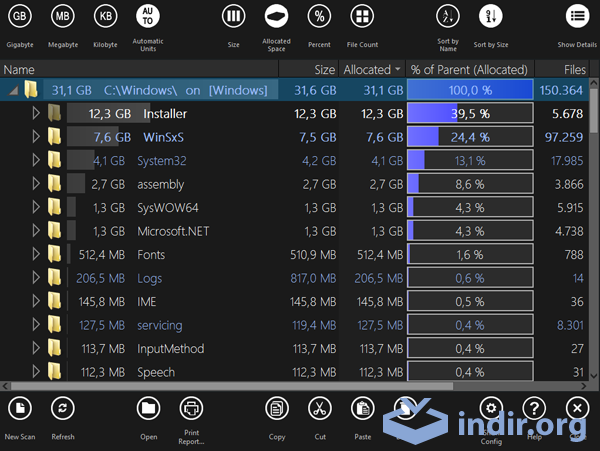Paste from the clipboard
The height and width of the screenshot is (451, 600).
[363, 409]
